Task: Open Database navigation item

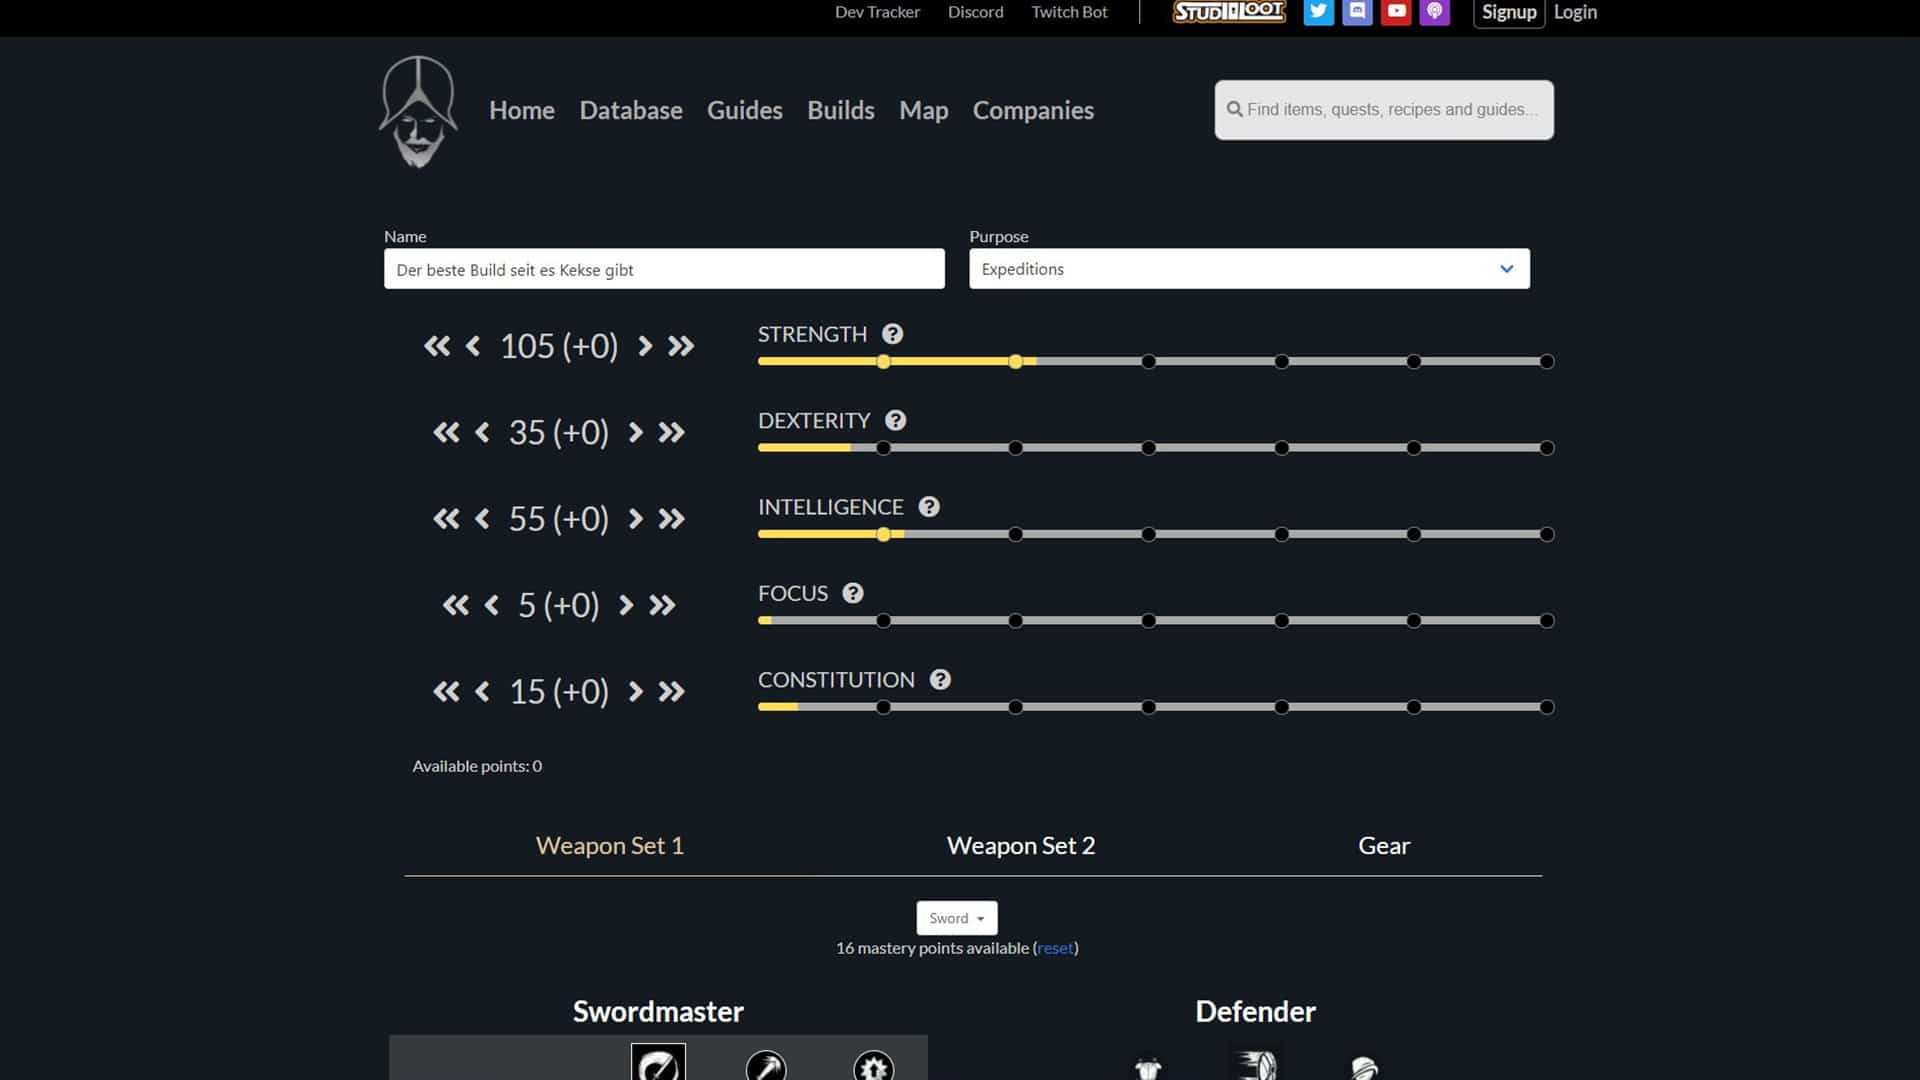Action: [x=631, y=110]
